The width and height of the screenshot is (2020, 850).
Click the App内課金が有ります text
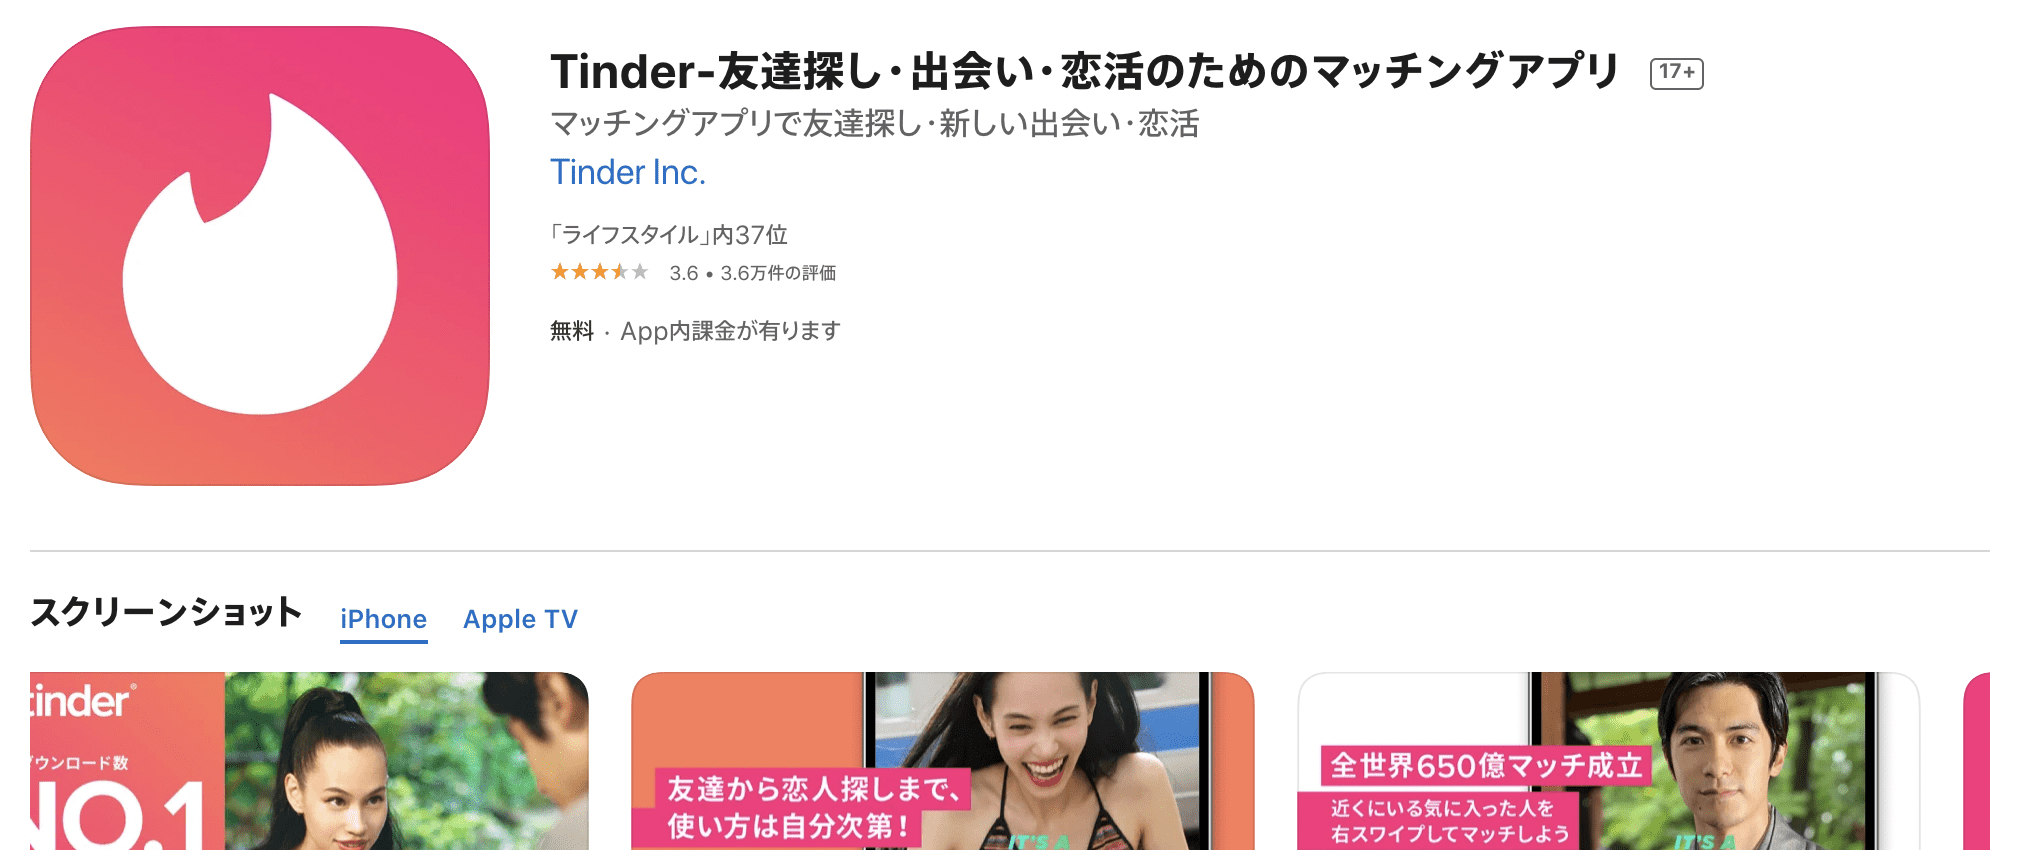coord(730,331)
